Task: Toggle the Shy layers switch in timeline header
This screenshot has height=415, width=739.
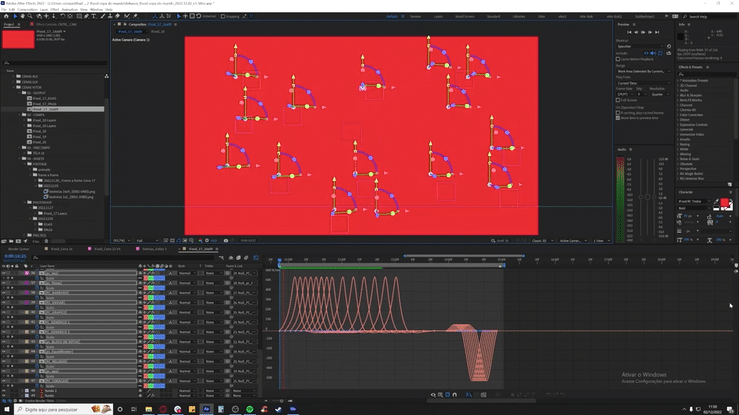Action: point(231,258)
